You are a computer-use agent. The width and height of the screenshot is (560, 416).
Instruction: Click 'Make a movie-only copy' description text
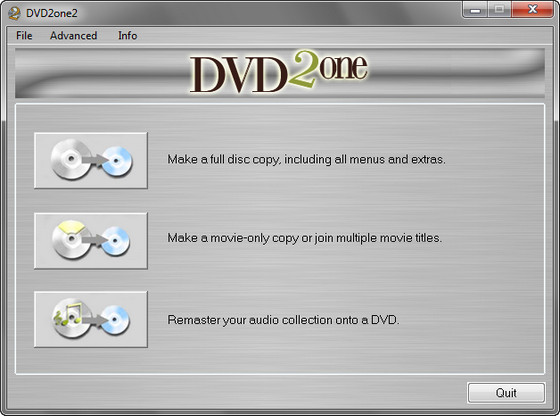click(305, 238)
